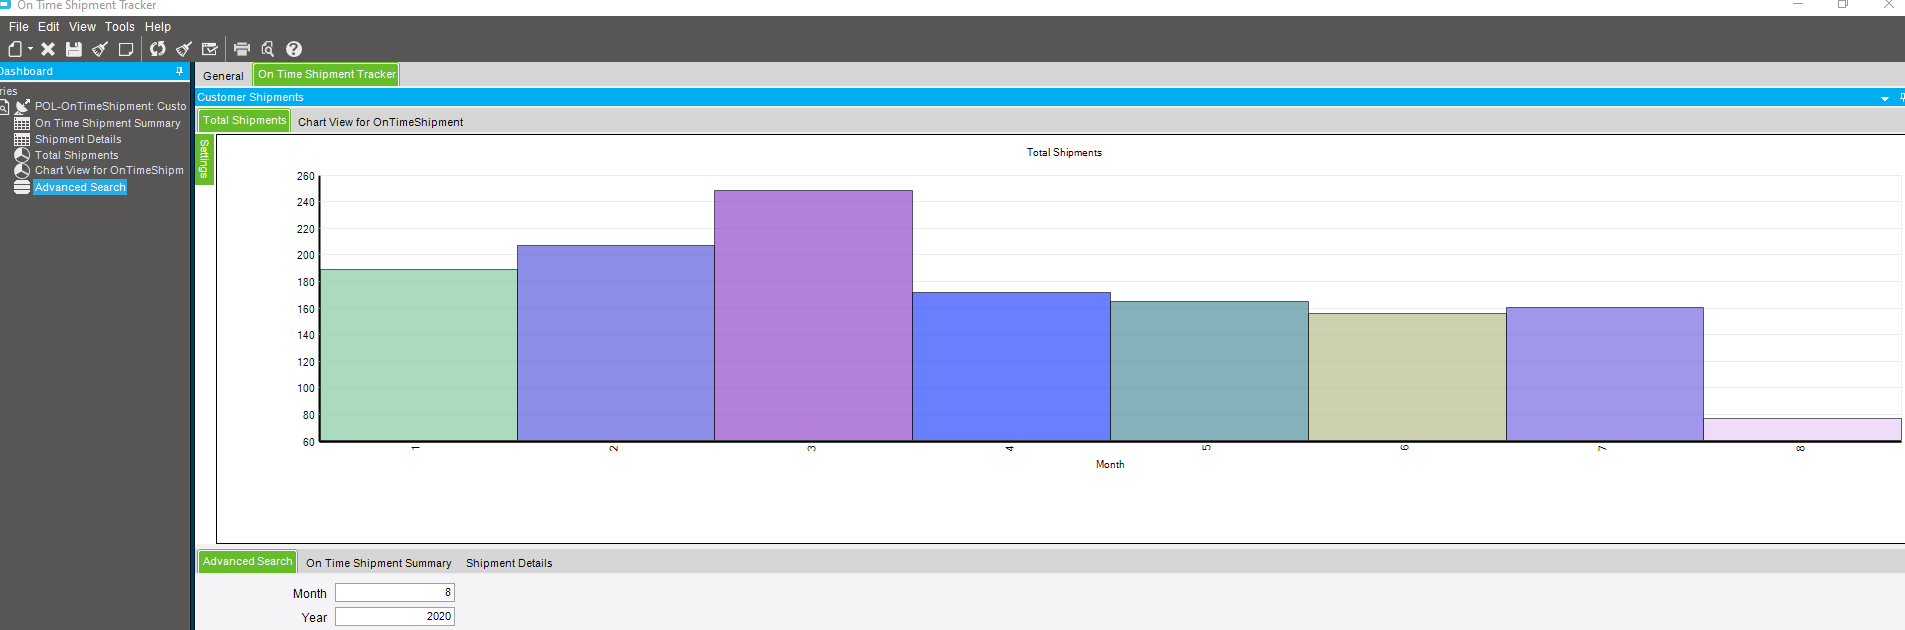Click the second broom icon after Refresh
Screen dimensions: 1905x630
pyautogui.click(x=183, y=49)
